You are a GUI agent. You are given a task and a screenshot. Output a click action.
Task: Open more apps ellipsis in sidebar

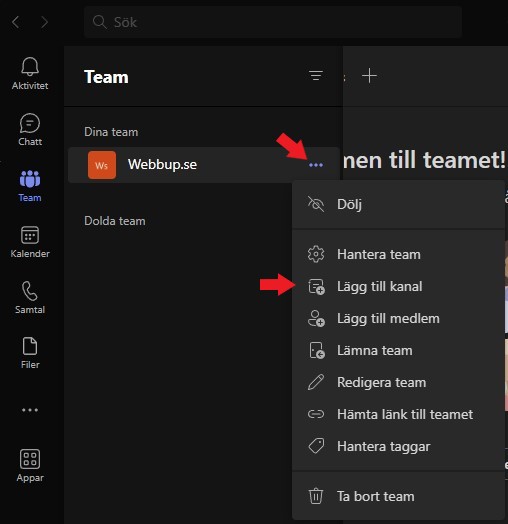coord(30,410)
